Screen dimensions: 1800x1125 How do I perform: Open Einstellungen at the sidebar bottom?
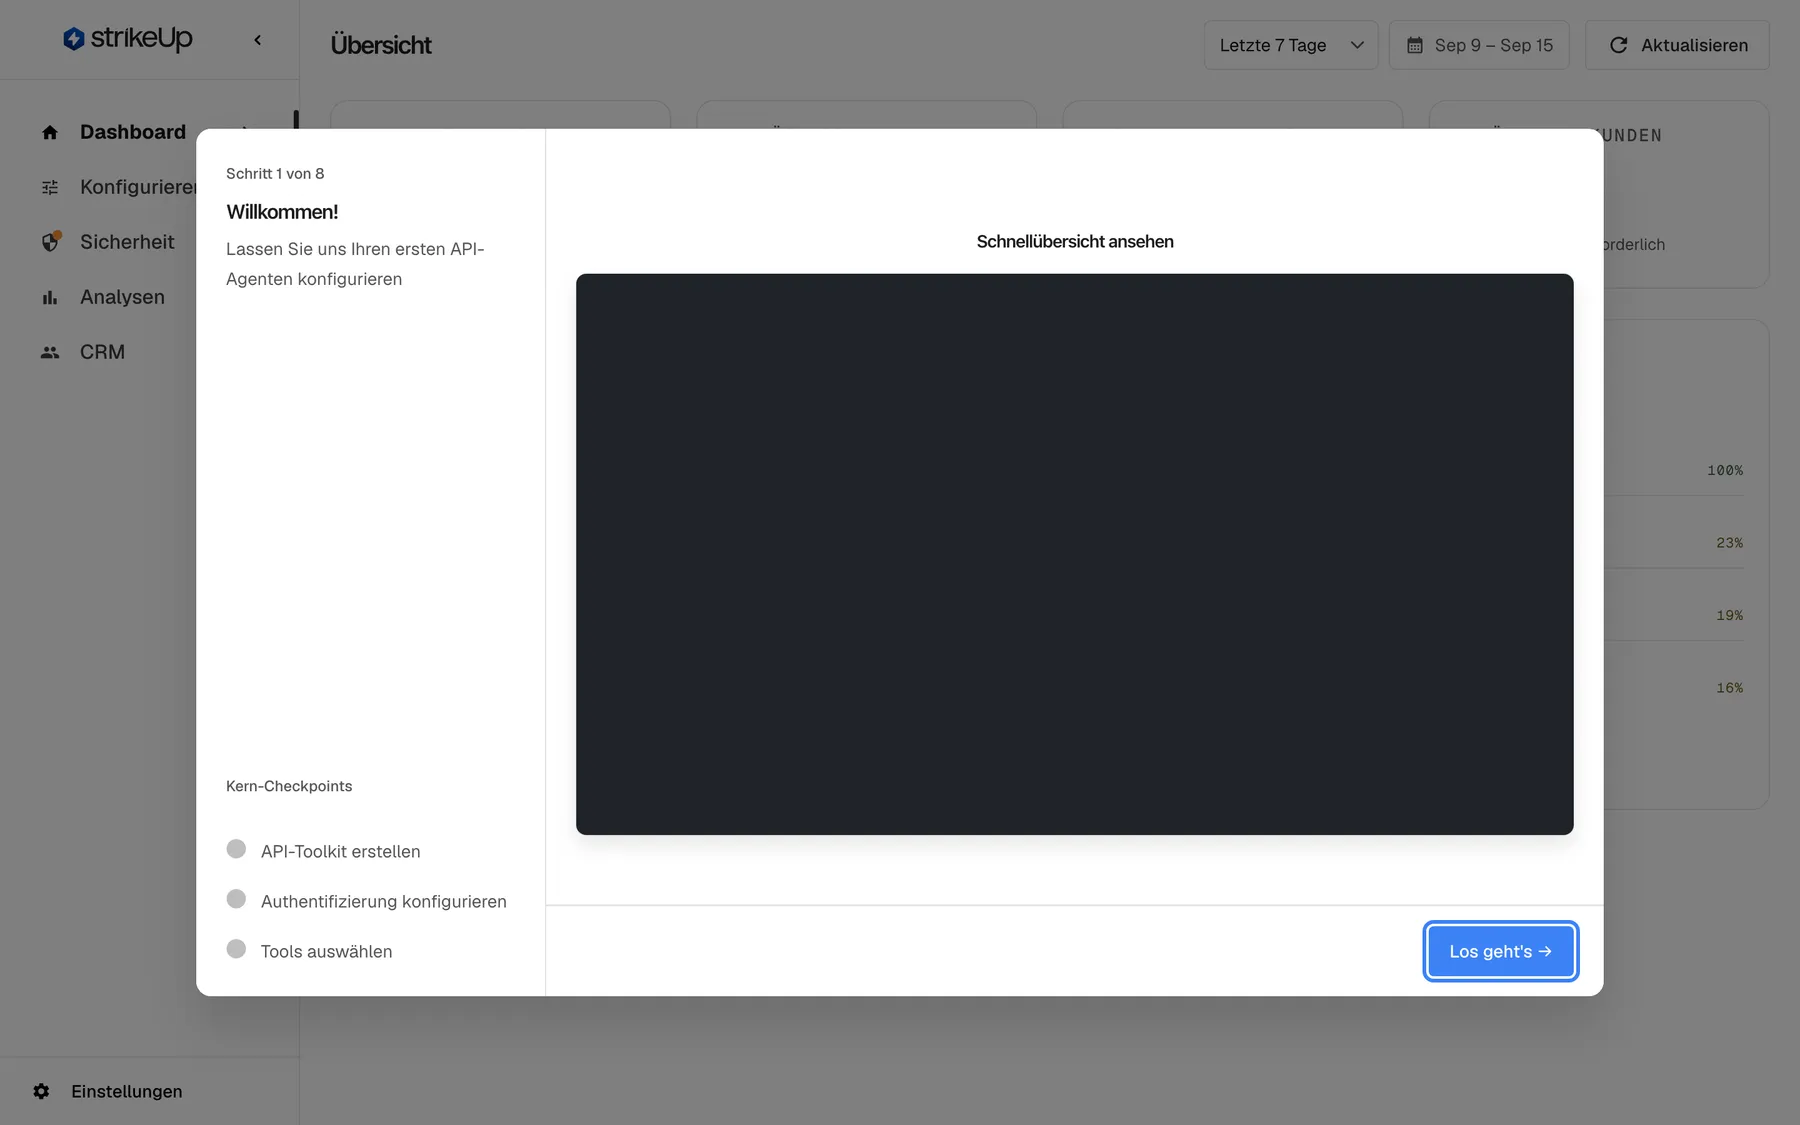click(127, 1091)
